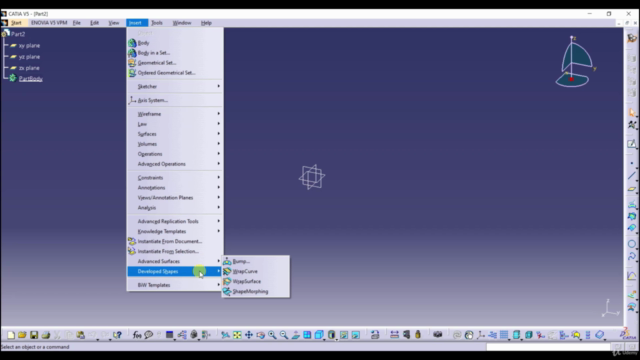Click the Zoom In magnifier icon

tap(272, 335)
